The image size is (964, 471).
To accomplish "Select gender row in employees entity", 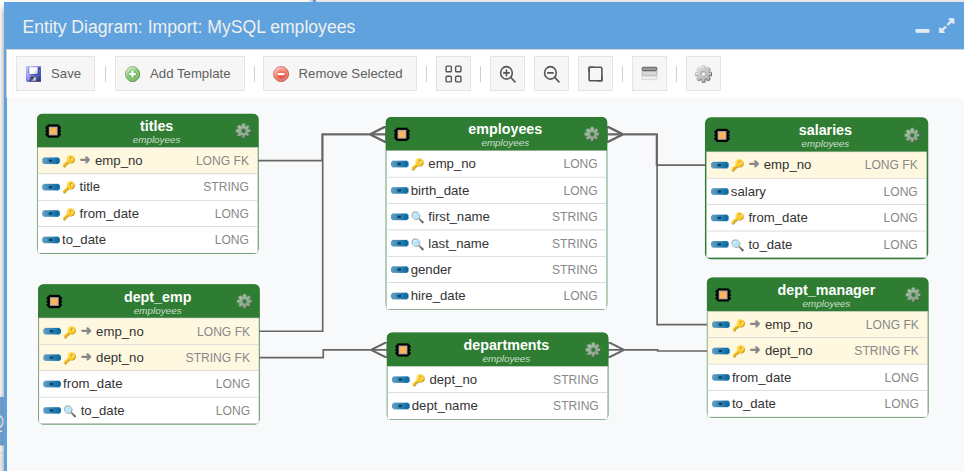I will point(496,270).
